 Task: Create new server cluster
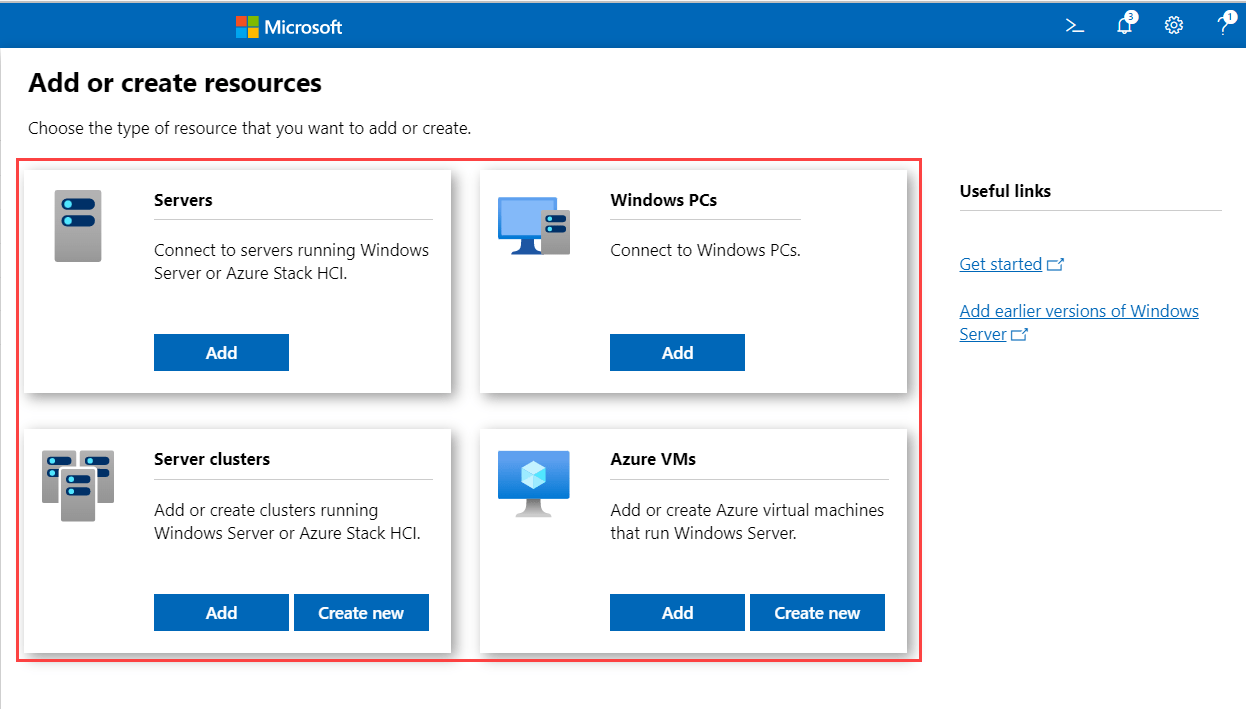tap(361, 612)
